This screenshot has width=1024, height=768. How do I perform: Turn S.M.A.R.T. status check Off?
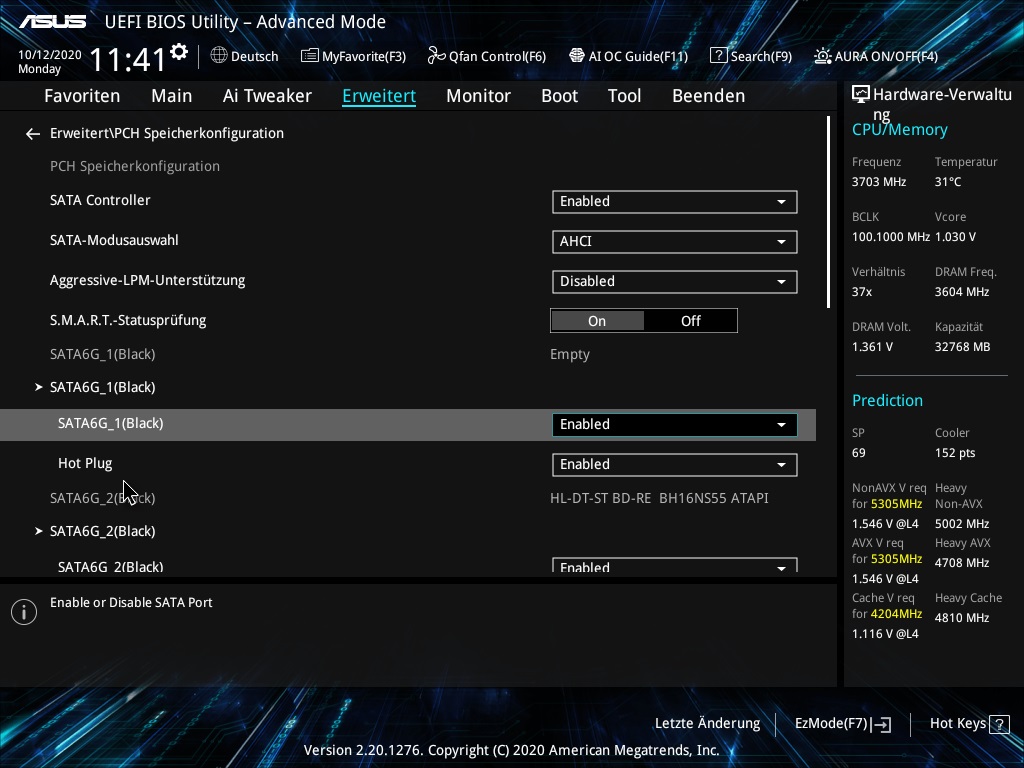coord(690,321)
